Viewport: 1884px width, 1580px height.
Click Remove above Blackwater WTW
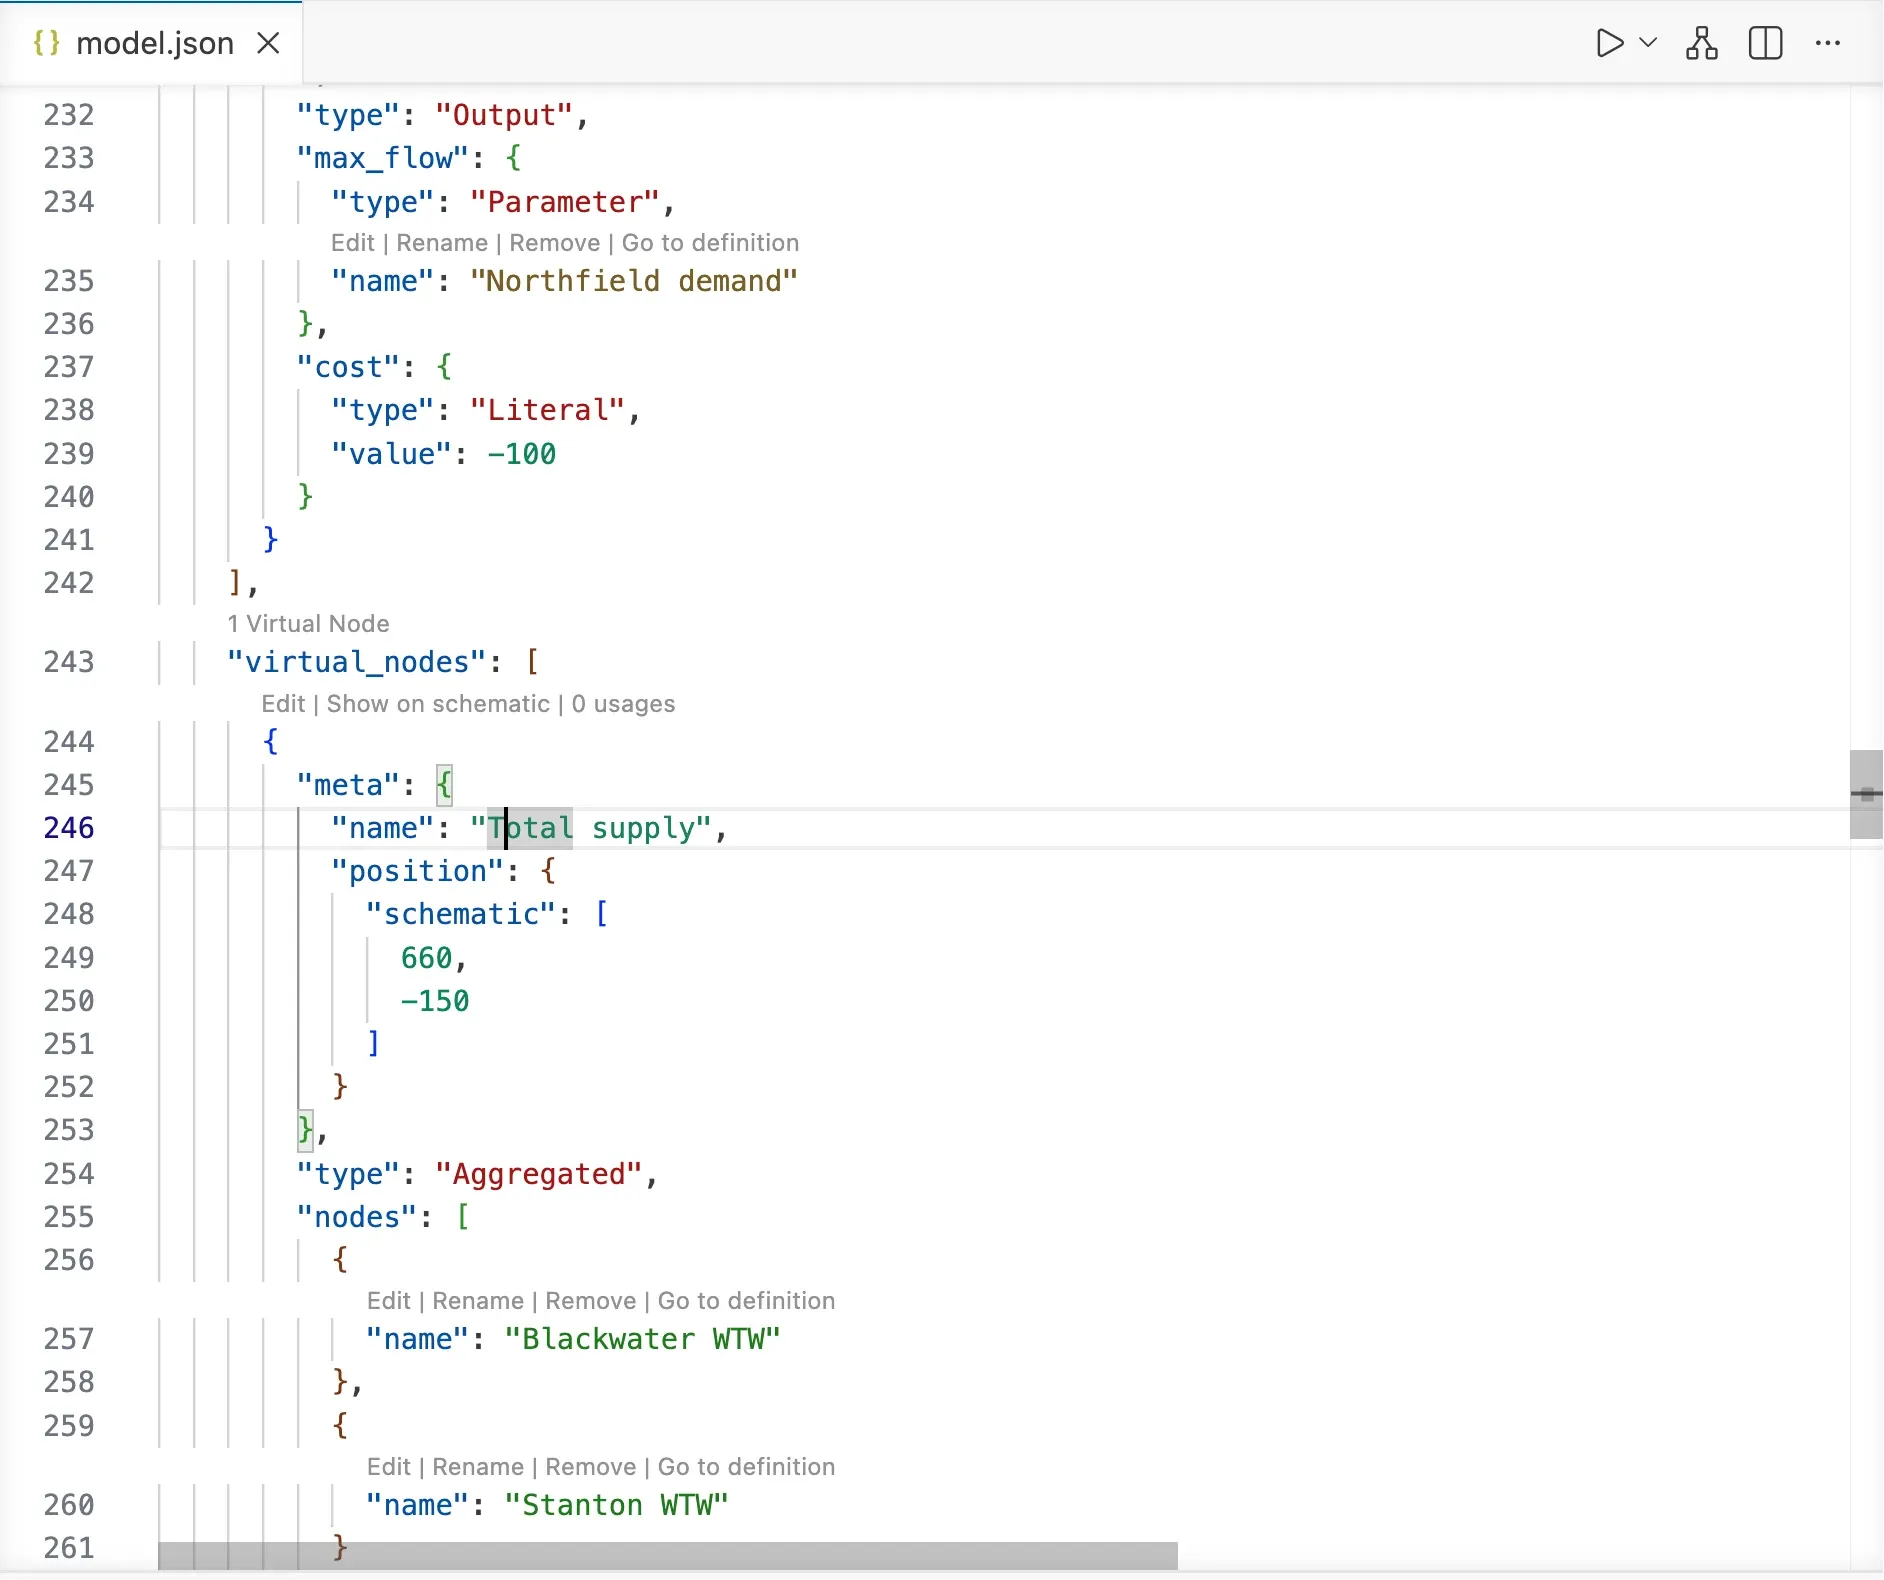click(591, 1301)
